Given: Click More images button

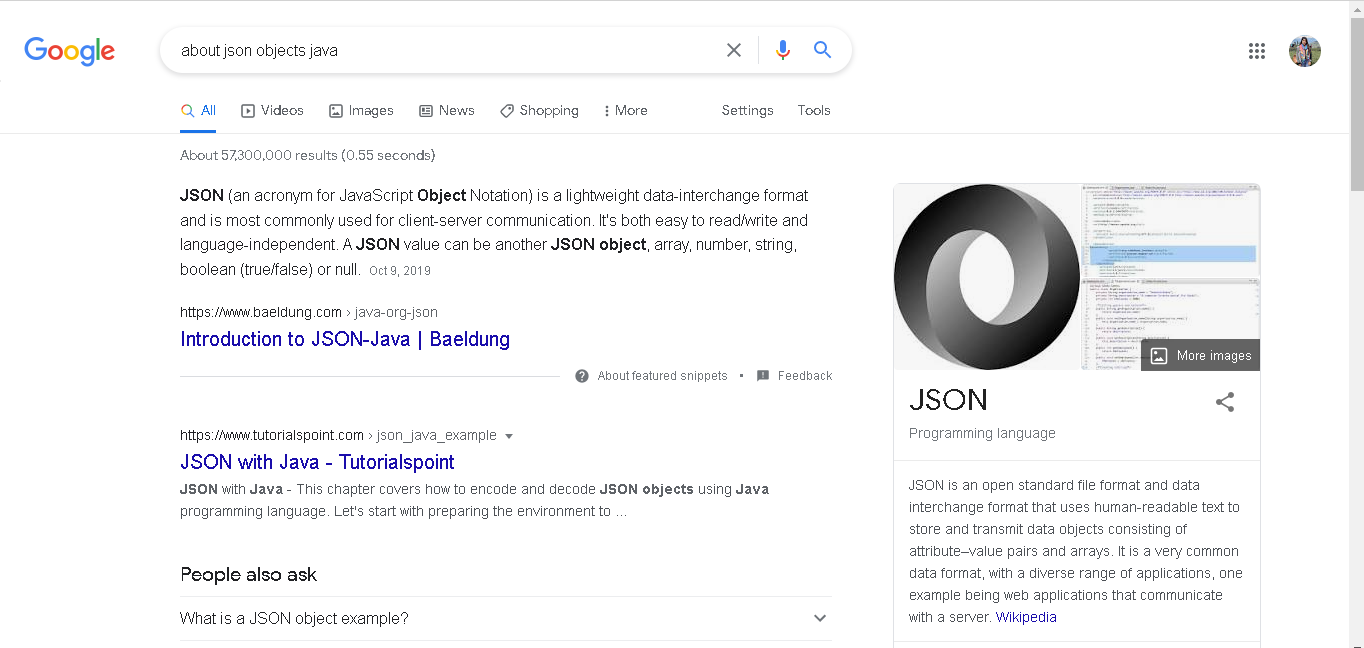Looking at the screenshot, I should tap(1200, 355).
